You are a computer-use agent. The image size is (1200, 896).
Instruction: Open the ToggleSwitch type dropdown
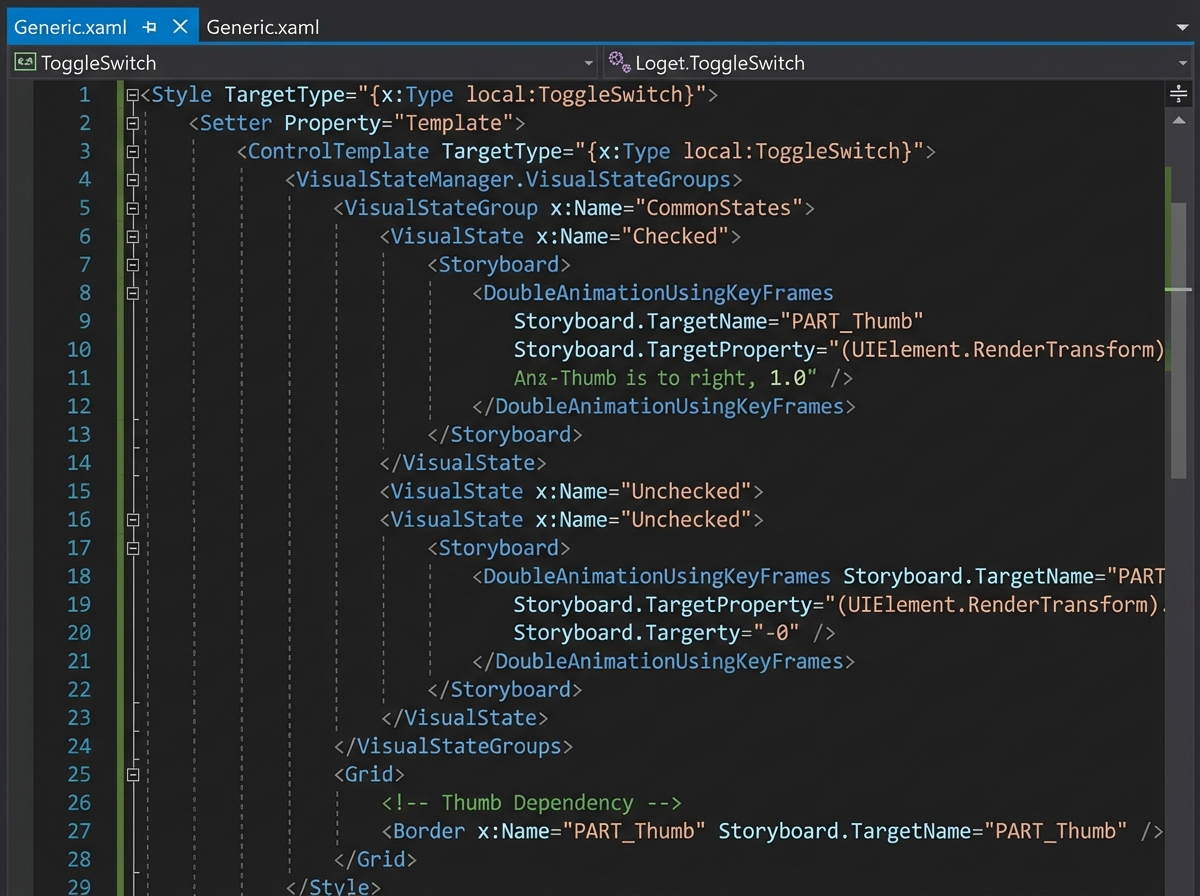[590, 62]
